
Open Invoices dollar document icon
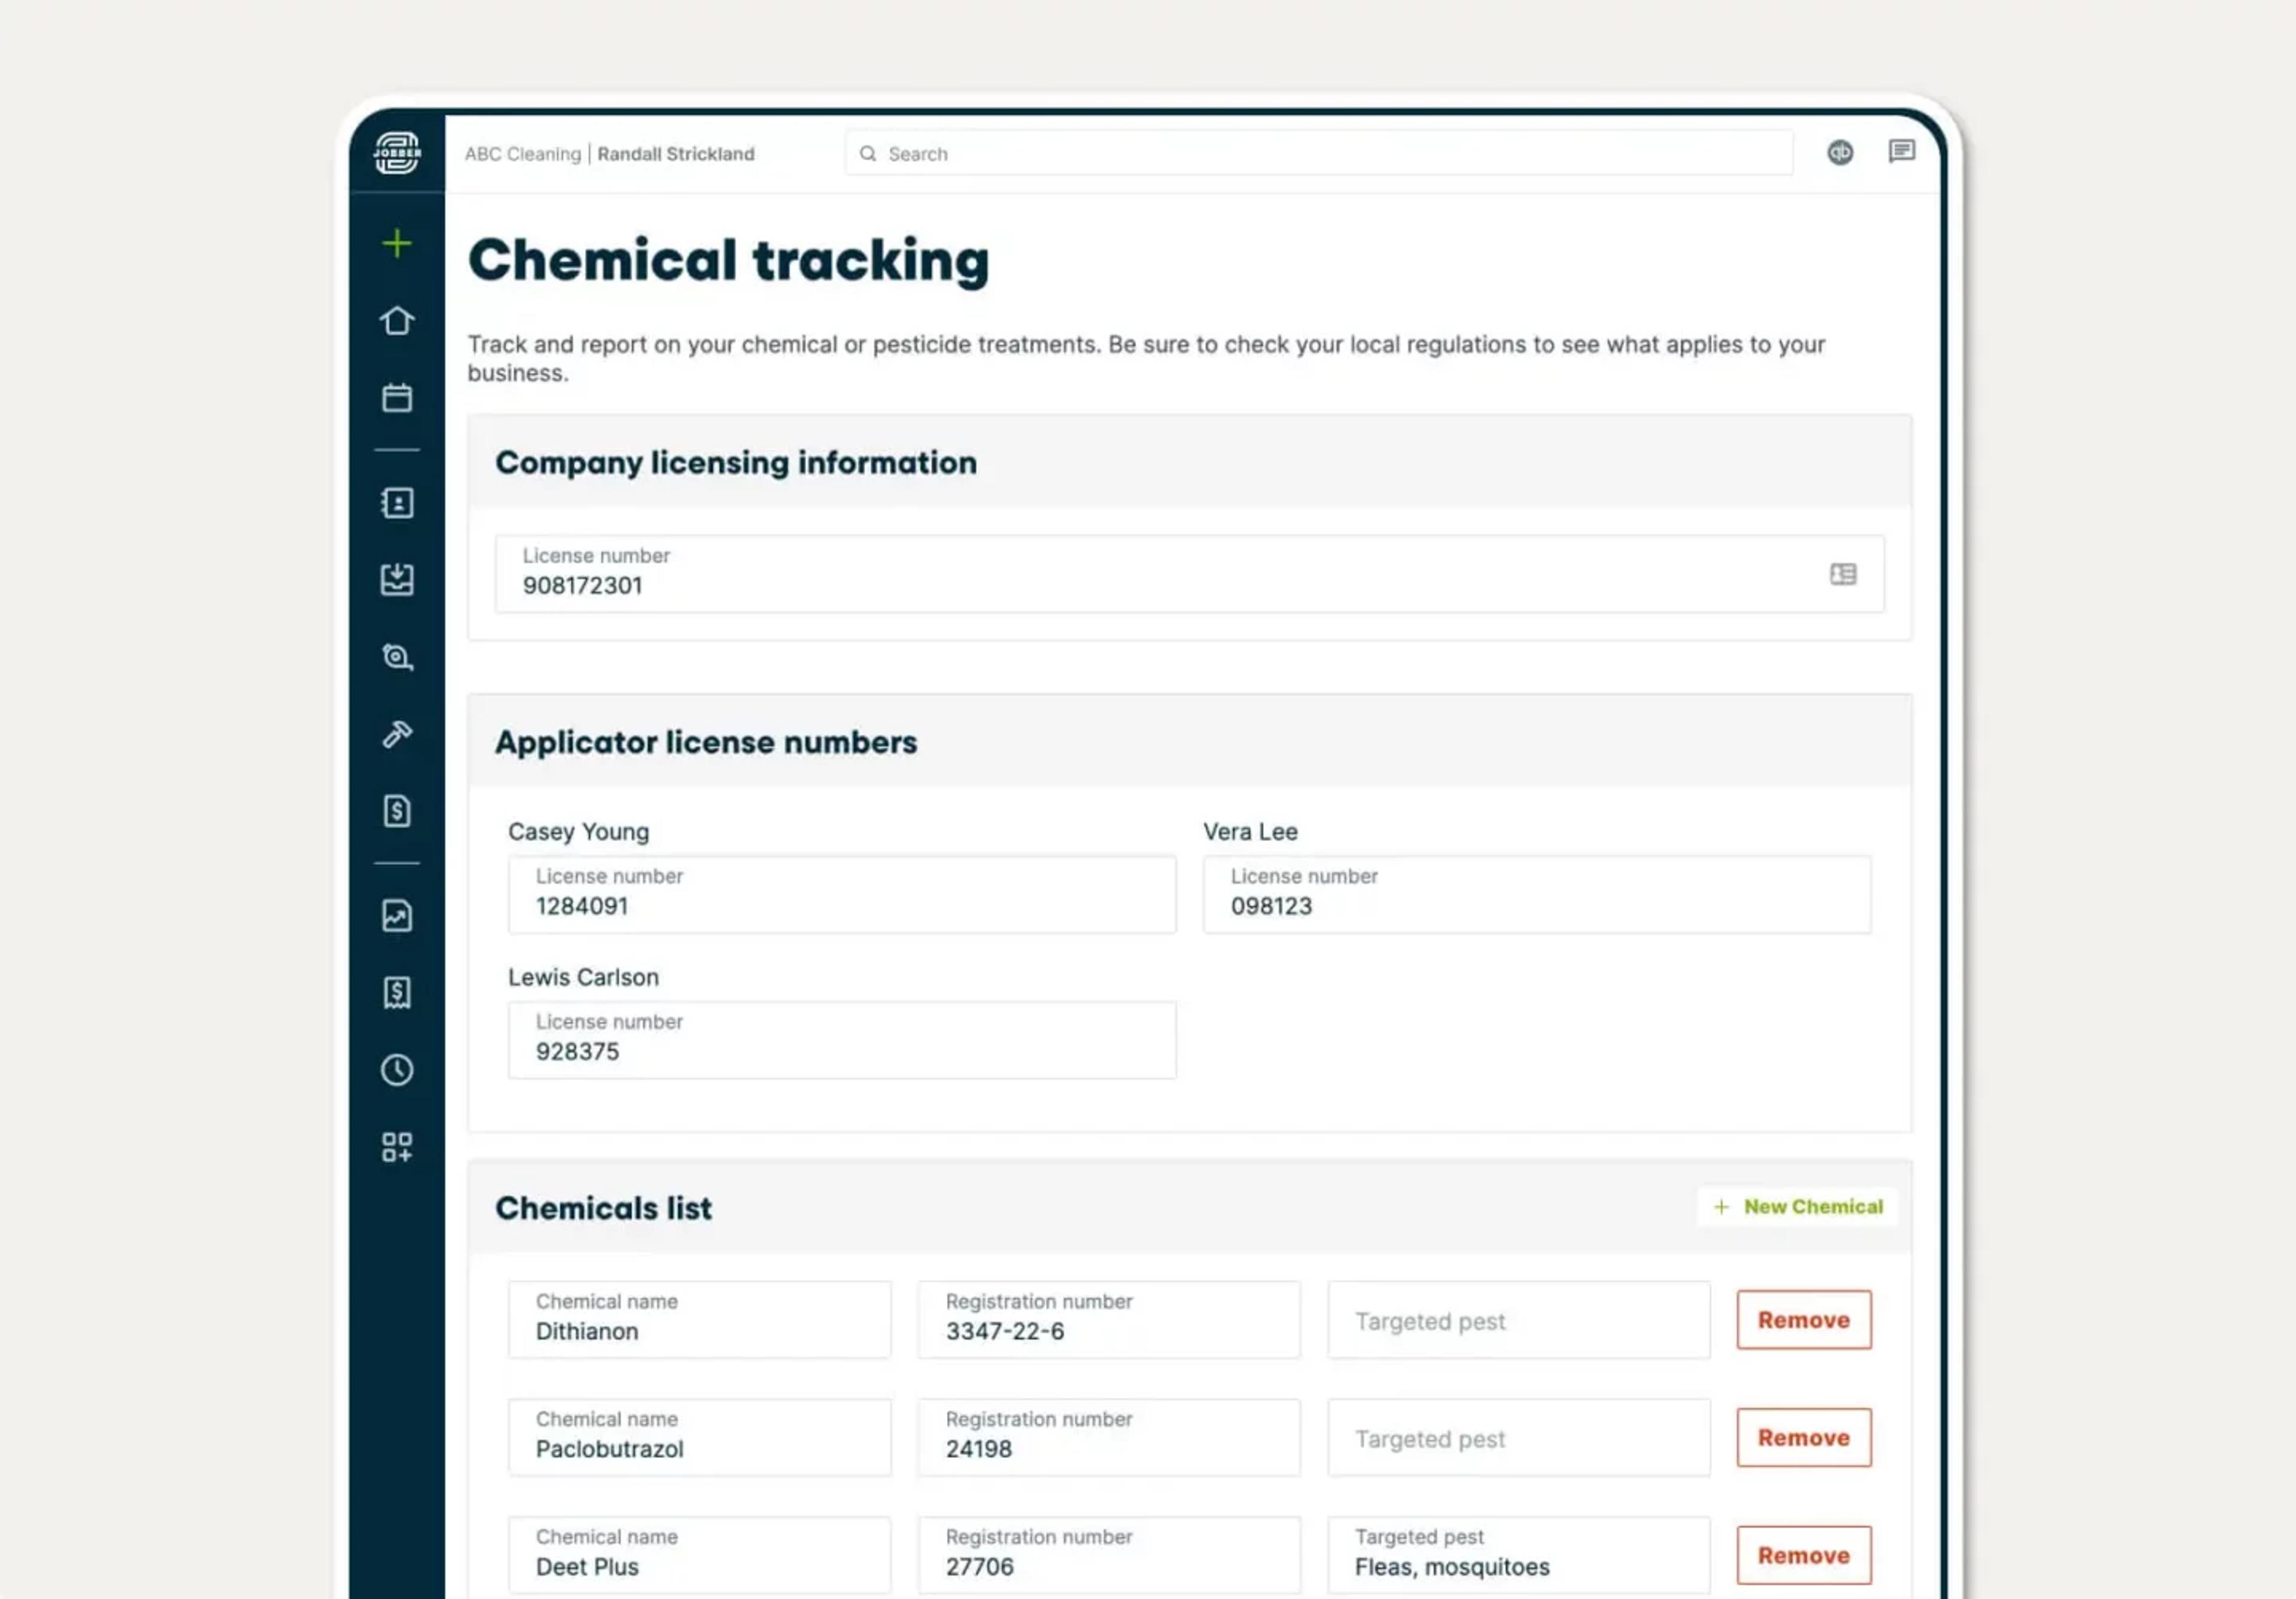click(397, 810)
